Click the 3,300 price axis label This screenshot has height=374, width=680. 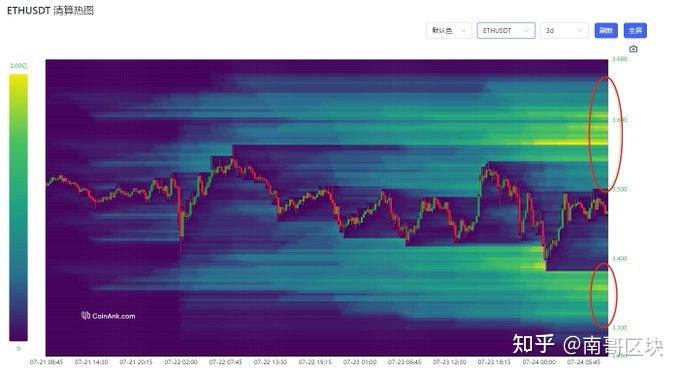(619, 328)
